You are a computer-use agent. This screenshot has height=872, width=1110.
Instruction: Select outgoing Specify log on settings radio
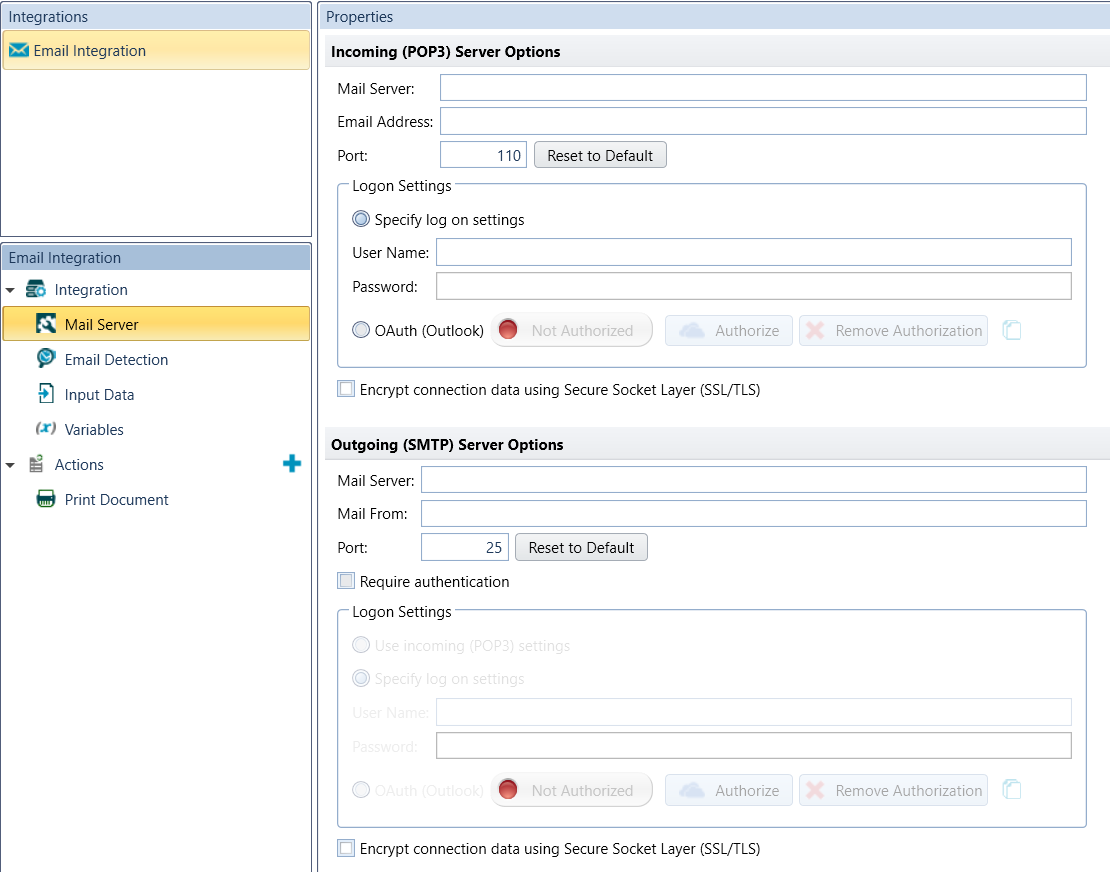(x=361, y=678)
